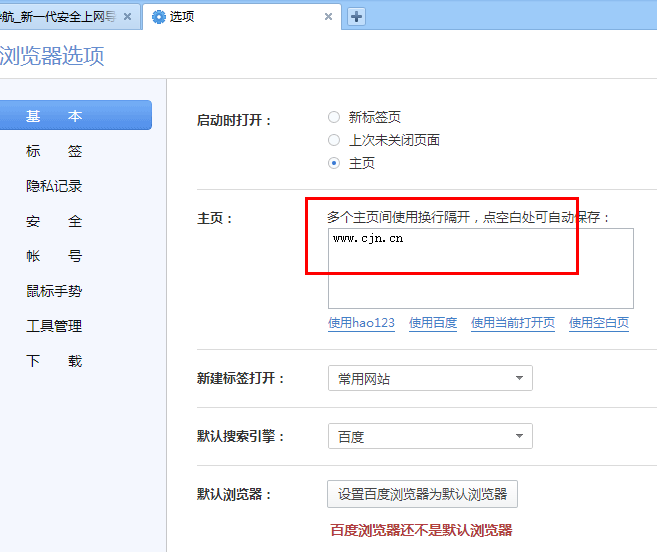Image resolution: width=657 pixels, height=552 pixels.
Task: Click the homepage URL text box
Action: coord(480,268)
